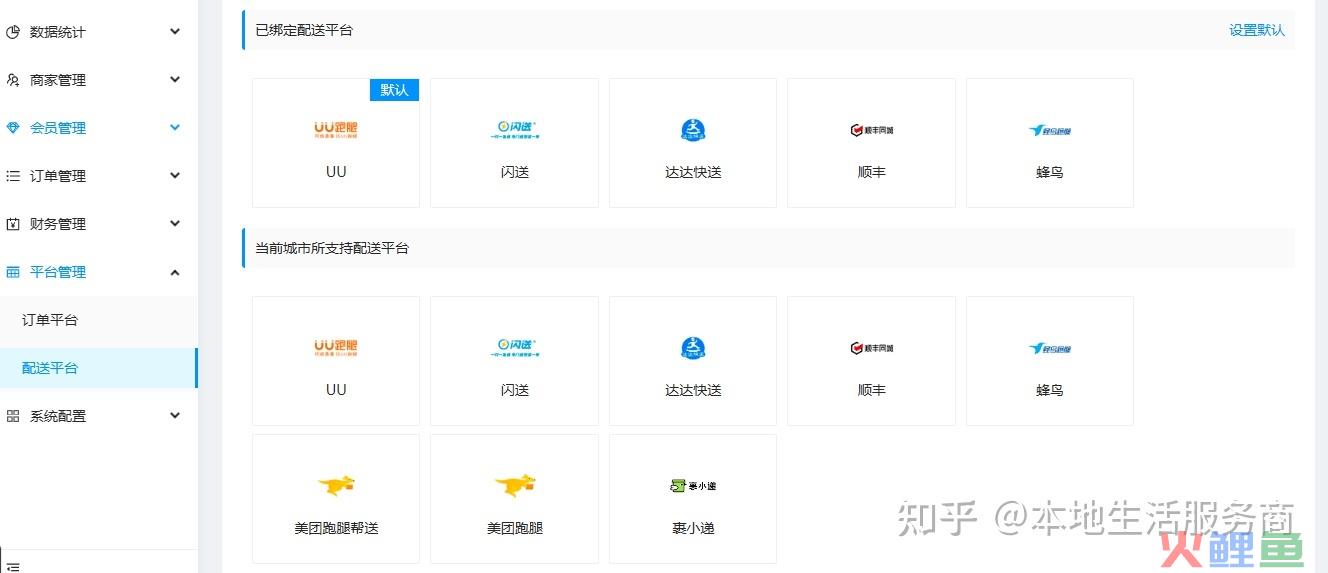Collapse 平台管理 menu chevron

(175, 272)
